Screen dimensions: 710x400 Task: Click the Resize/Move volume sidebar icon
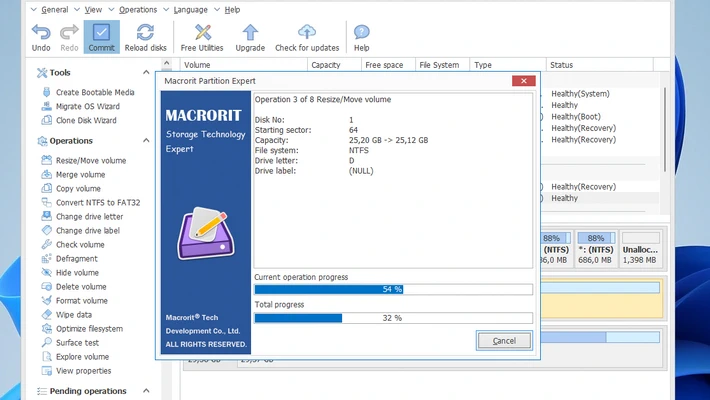pyautogui.click(x=46, y=160)
